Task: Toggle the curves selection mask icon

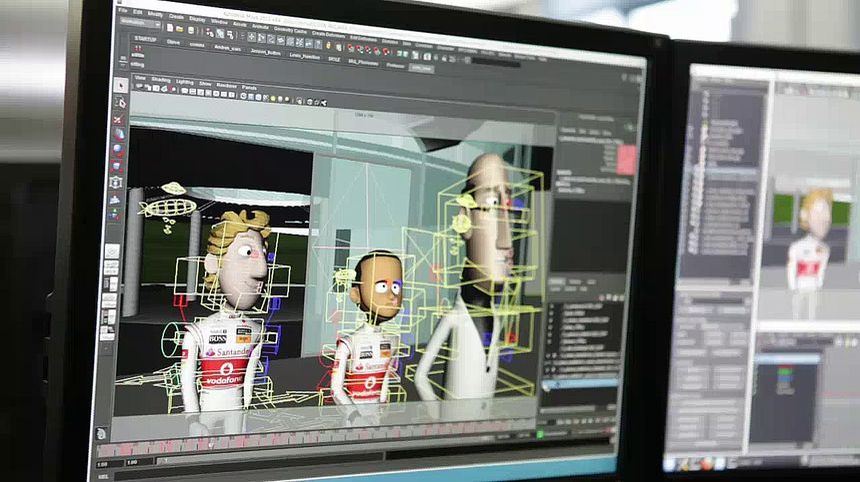Action: [271, 39]
